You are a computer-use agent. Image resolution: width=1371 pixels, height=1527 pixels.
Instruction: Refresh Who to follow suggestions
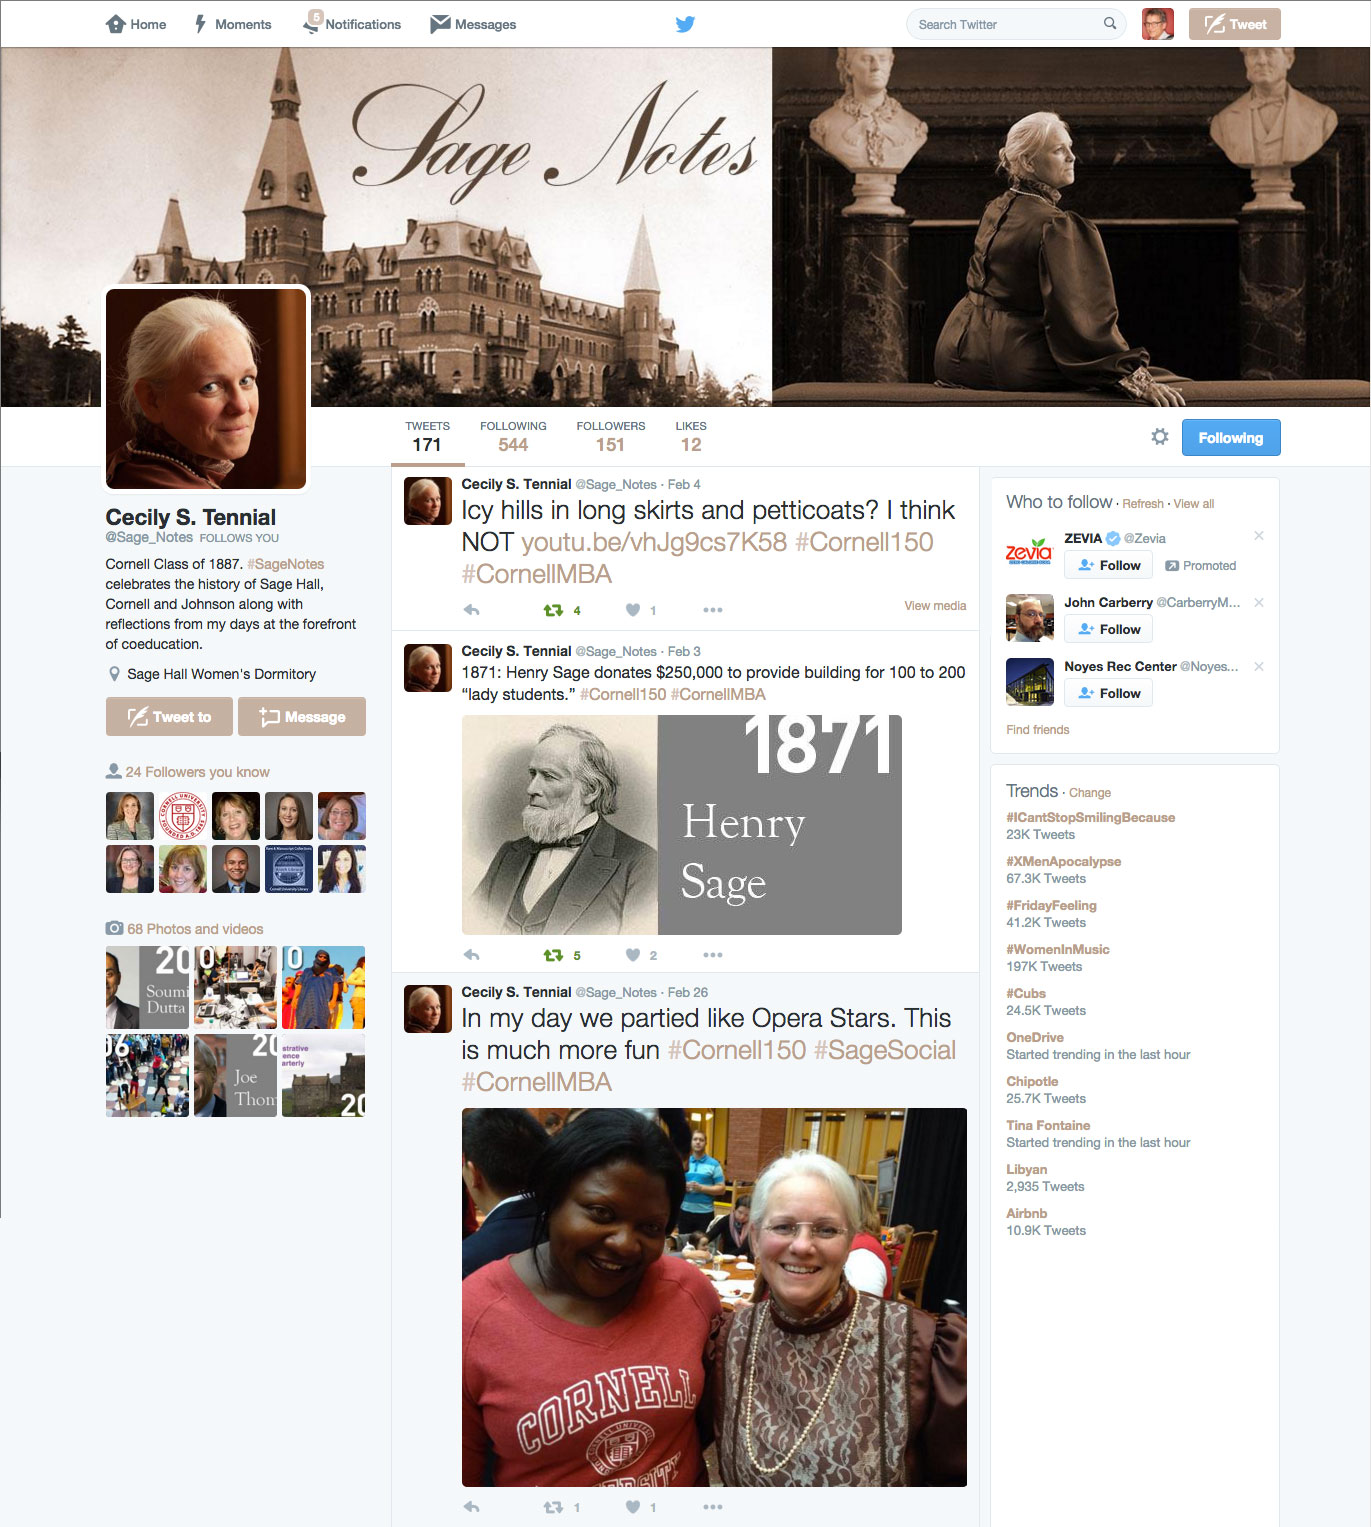pyautogui.click(x=1143, y=504)
